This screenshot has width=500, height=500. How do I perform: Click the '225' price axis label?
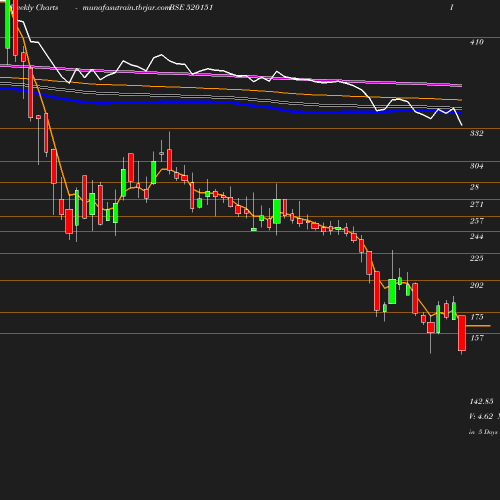click(477, 258)
